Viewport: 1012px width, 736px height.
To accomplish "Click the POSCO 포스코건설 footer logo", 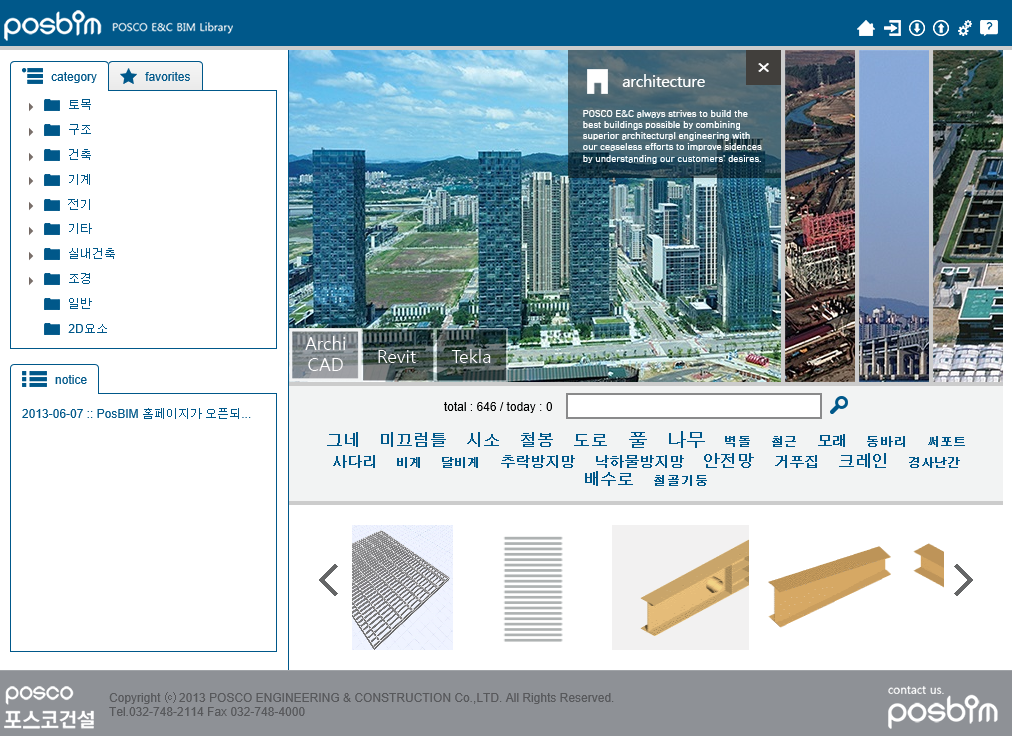I will 50,707.
